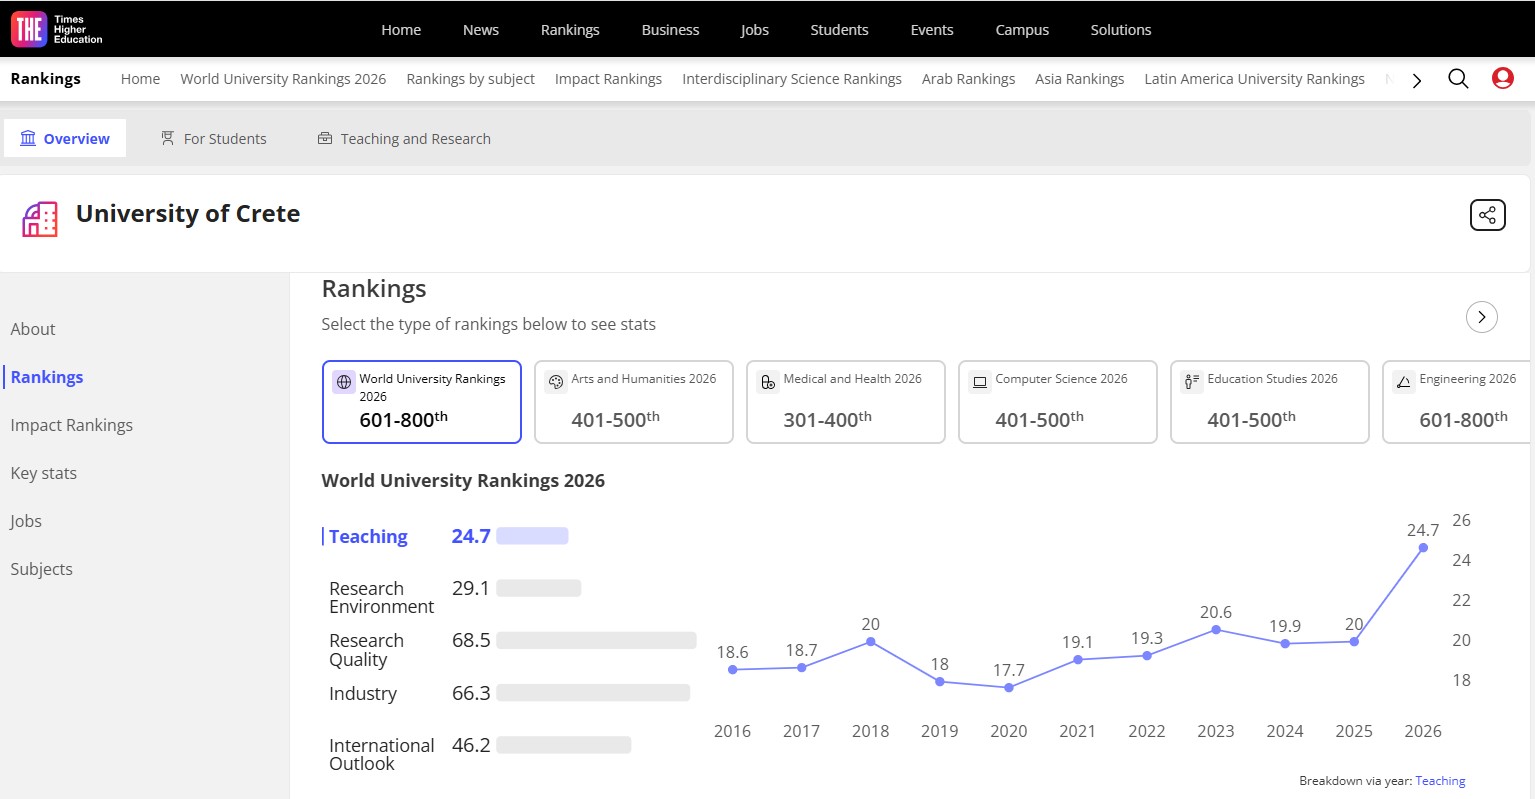Click the globe icon on World University Rankings card
Image resolution: width=1535 pixels, height=799 pixels.
tap(344, 382)
